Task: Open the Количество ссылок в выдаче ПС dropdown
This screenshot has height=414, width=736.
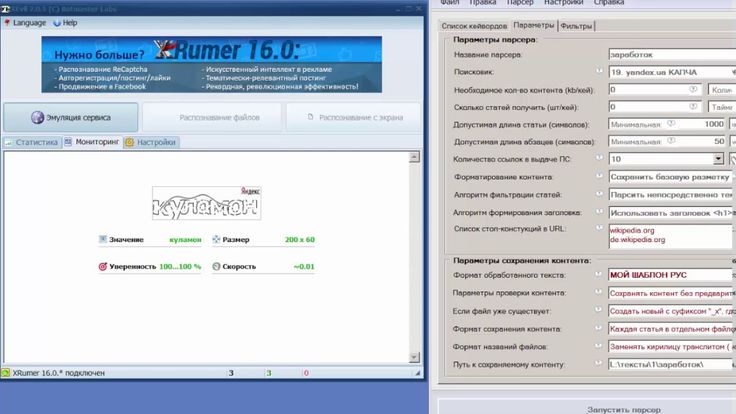Action: (x=718, y=158)
